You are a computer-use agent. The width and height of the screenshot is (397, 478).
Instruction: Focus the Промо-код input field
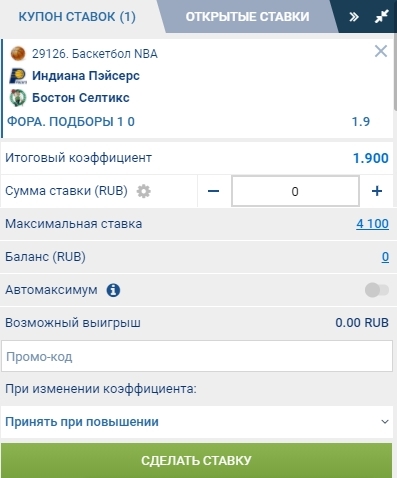(197, 356)
